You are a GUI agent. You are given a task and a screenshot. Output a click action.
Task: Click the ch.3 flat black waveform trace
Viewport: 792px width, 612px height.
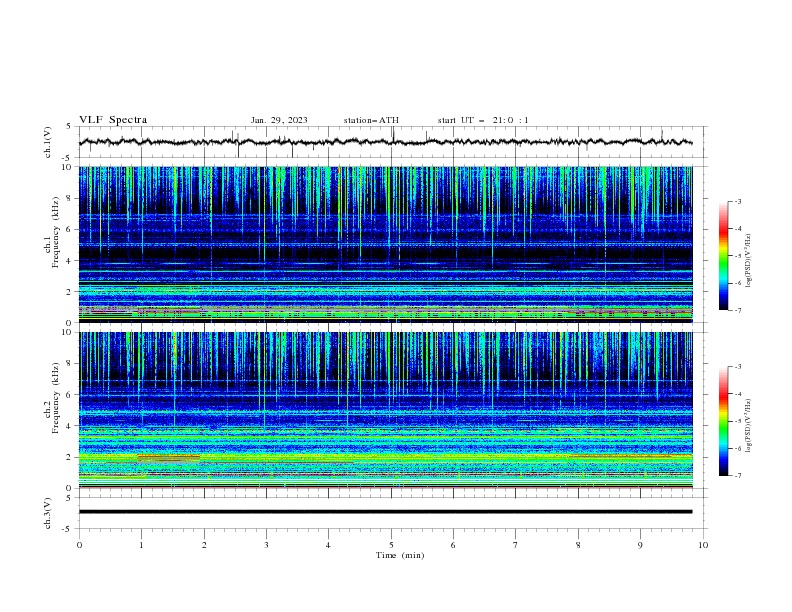[385, 512]
